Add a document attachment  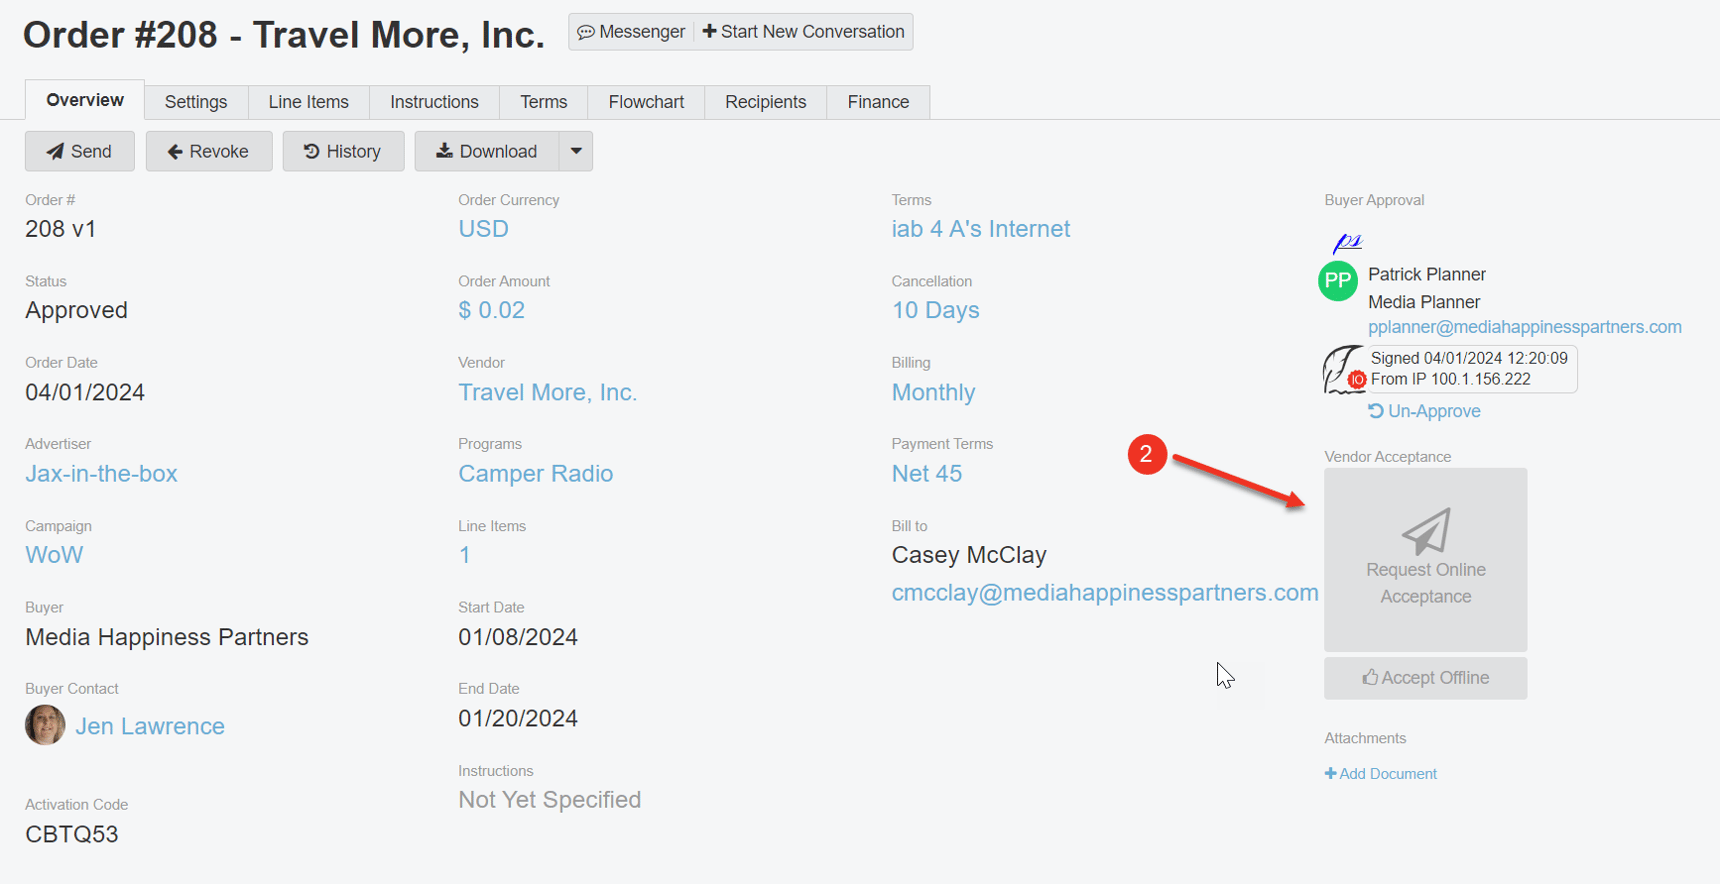pos(1381,774)
